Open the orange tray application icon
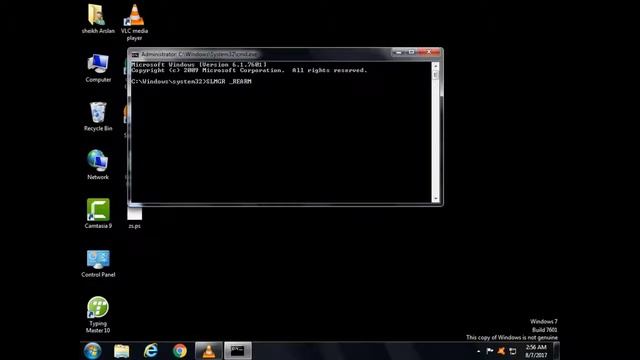The width and height of the screenshot is (640, 360). point(501,351)
